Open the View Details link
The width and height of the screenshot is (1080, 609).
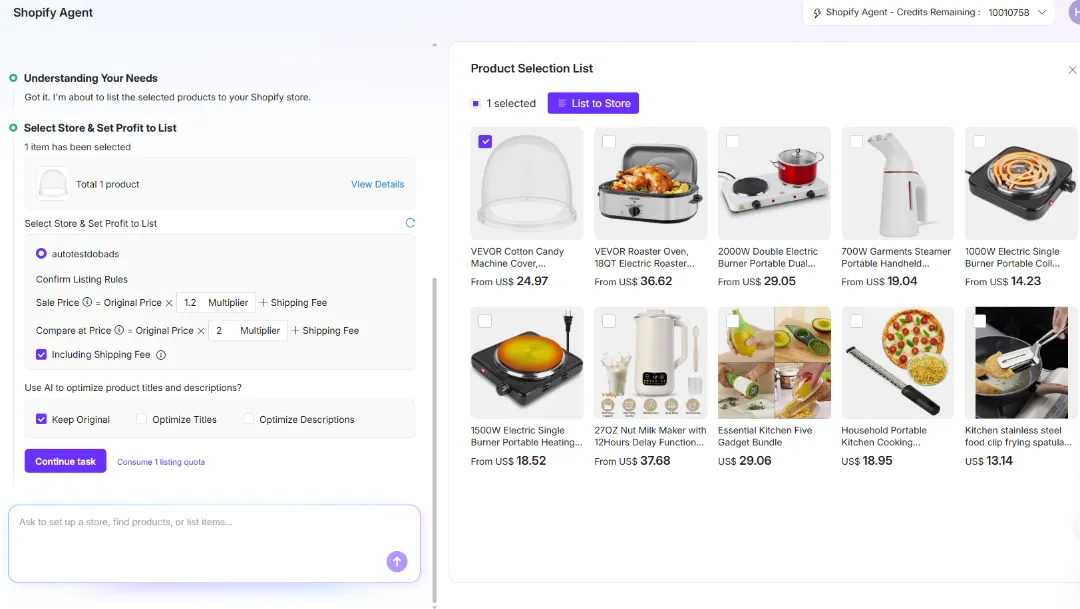tap(377, 184)
